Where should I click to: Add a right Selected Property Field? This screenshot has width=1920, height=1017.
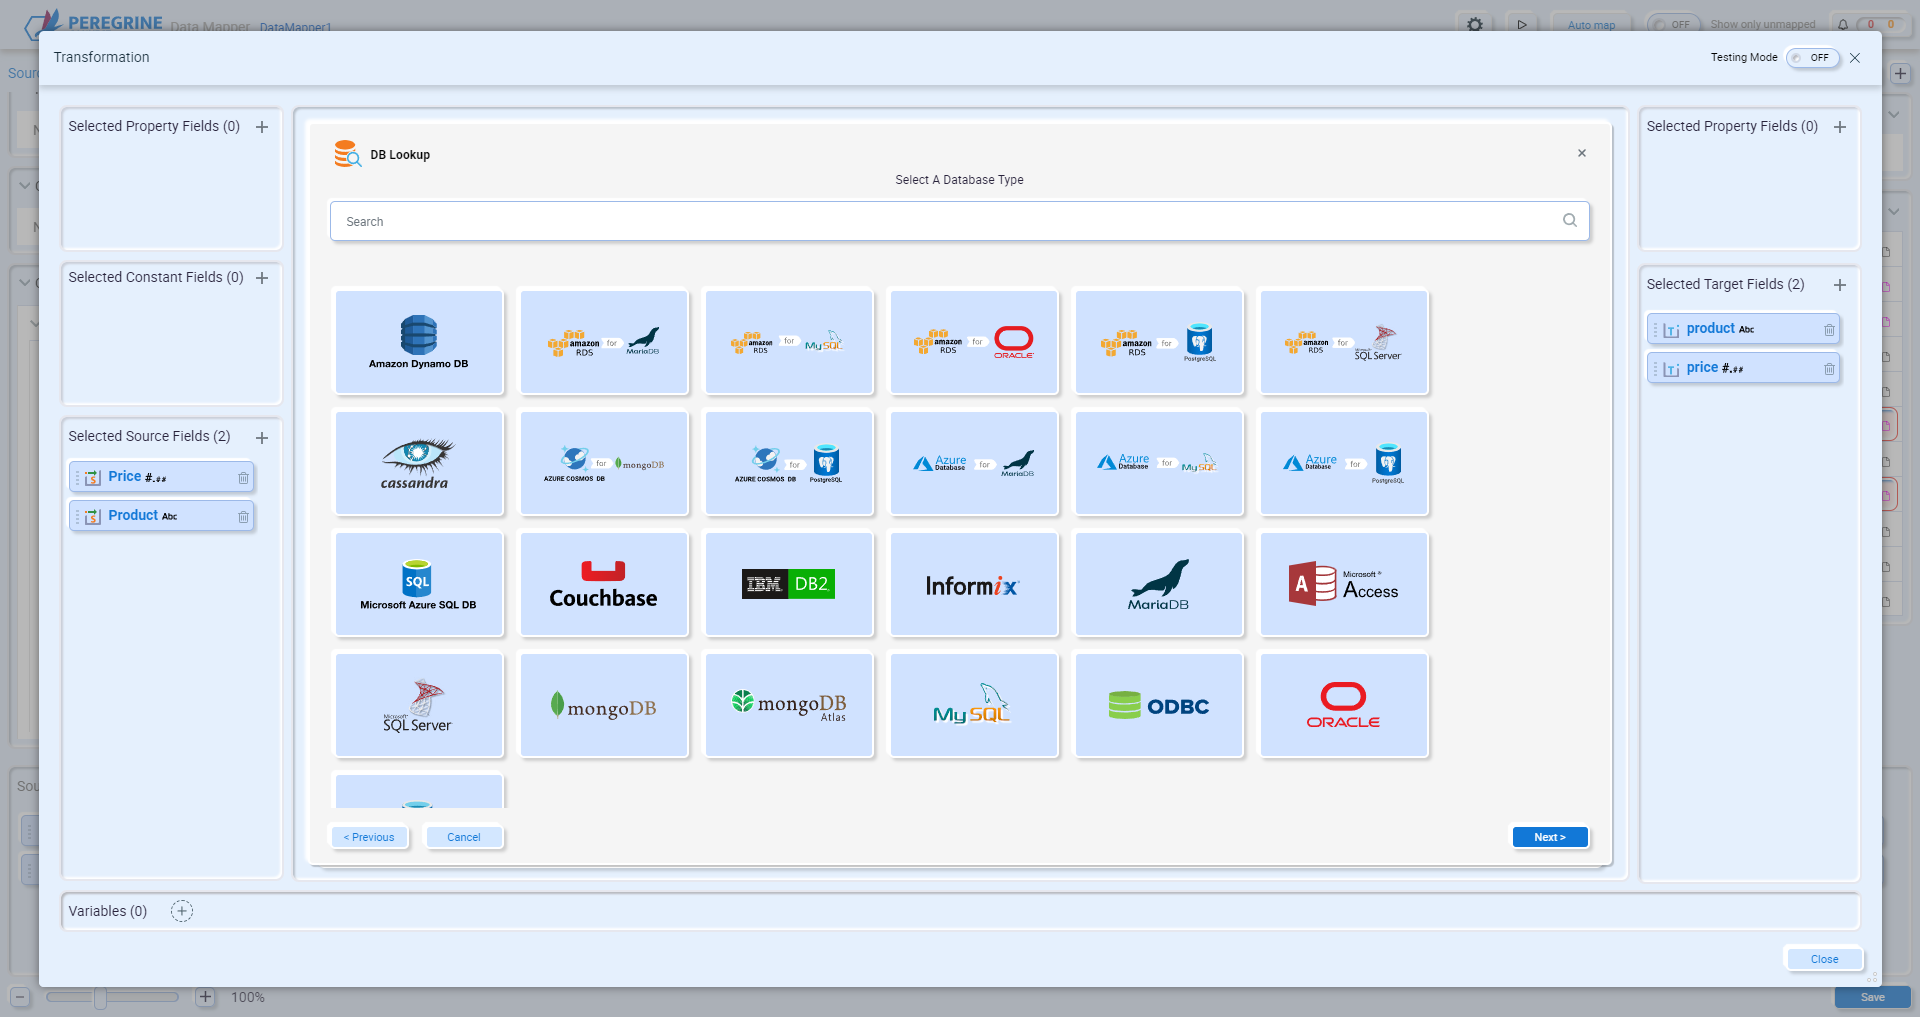pyautogui.click(x=1840, y=127)
